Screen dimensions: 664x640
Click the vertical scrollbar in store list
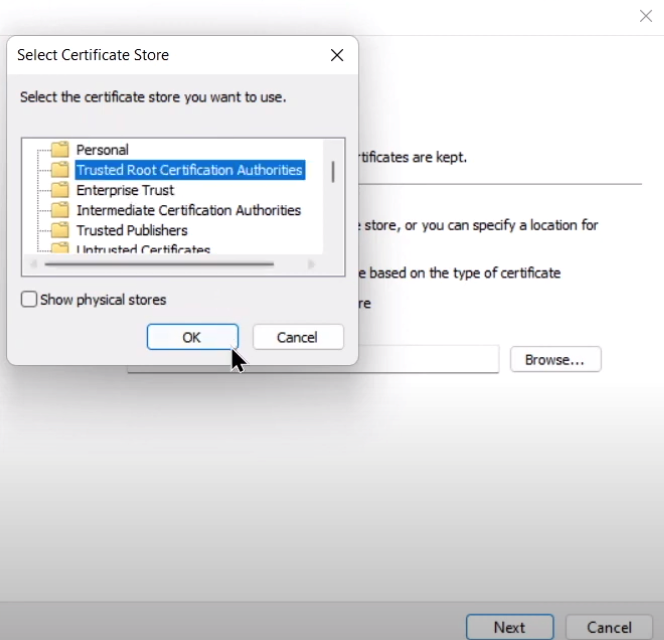tap(333, 172)
